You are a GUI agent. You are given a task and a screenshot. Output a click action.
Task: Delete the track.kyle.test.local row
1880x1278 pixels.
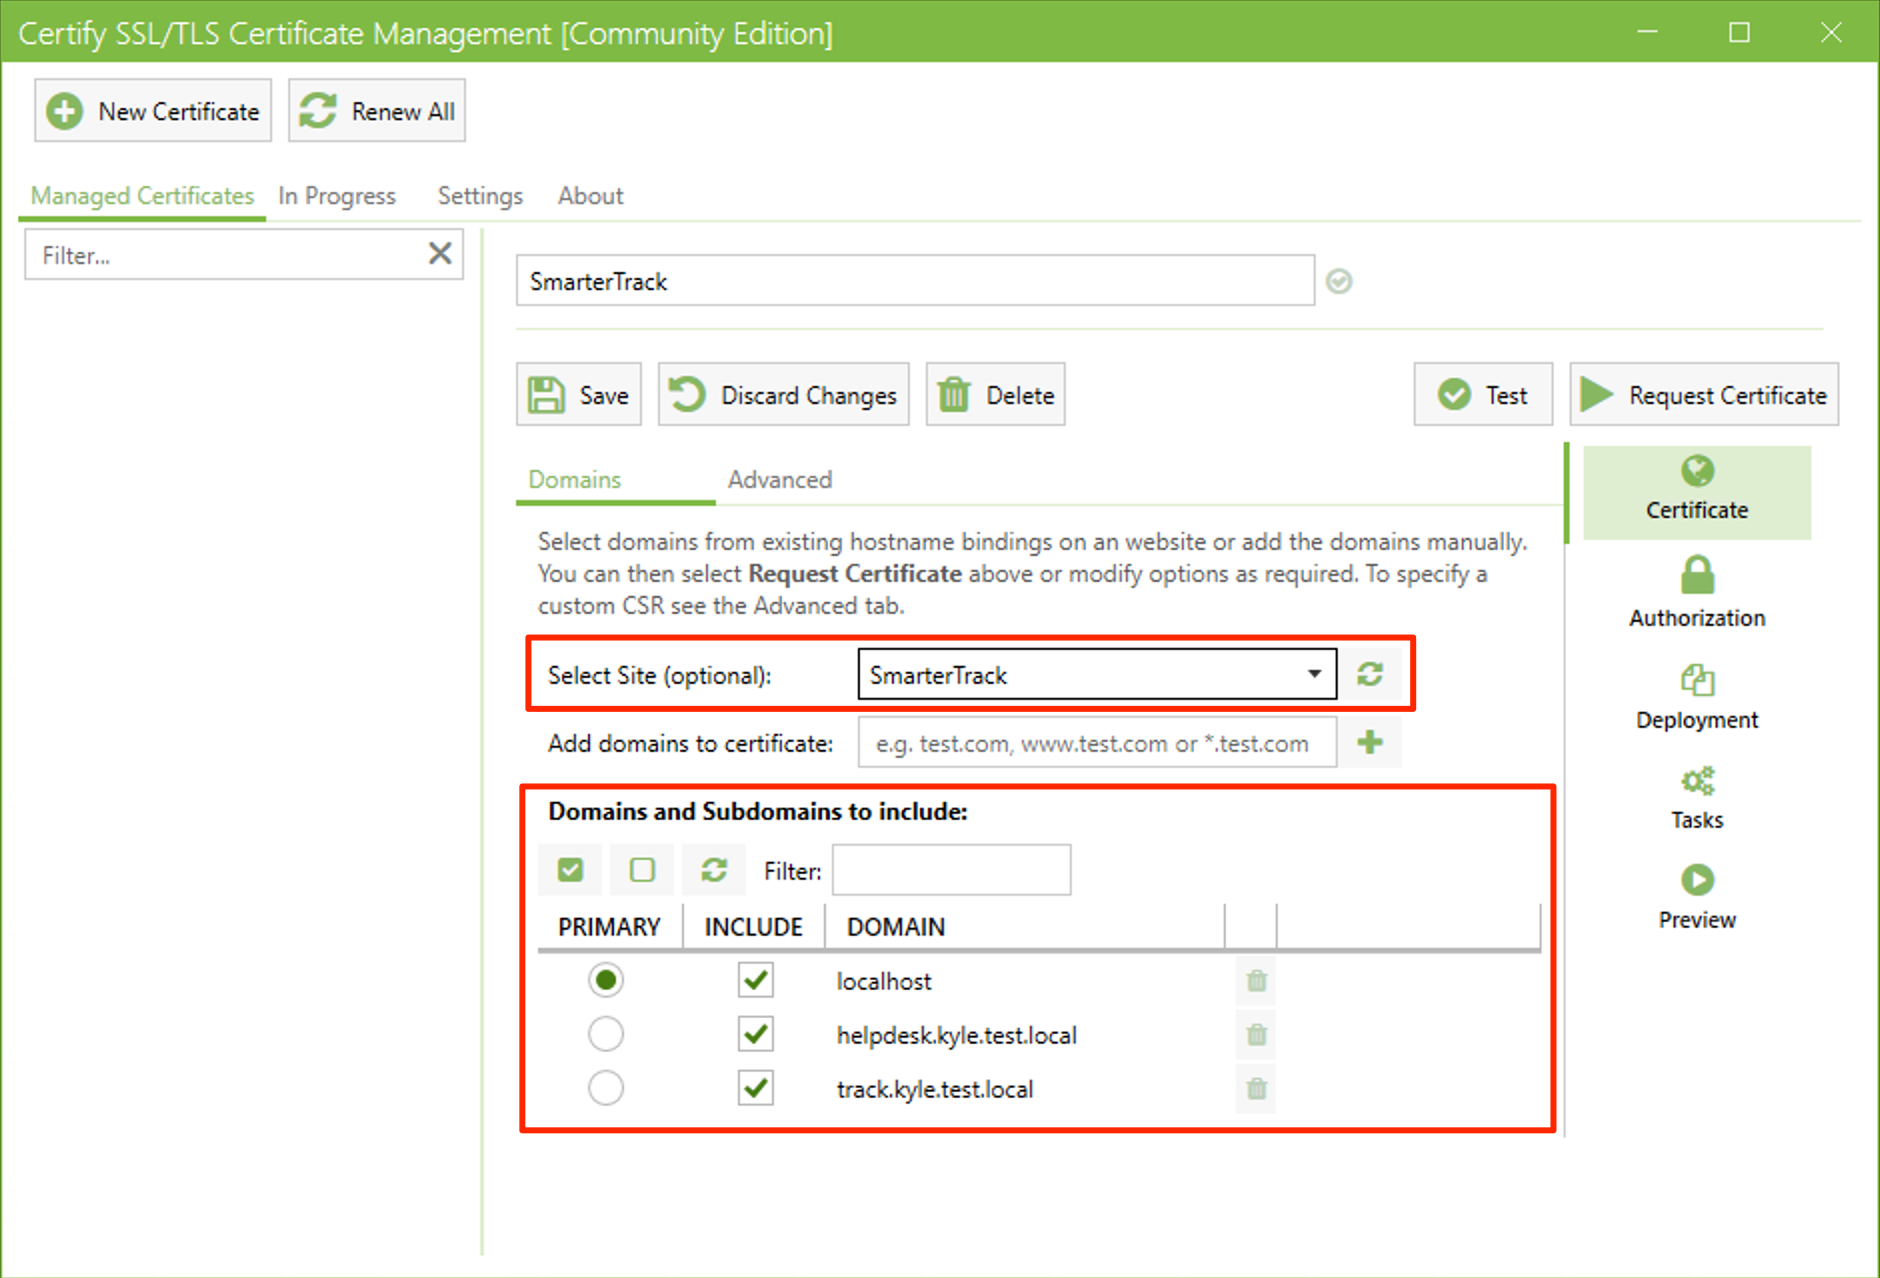point(1257,1089)
